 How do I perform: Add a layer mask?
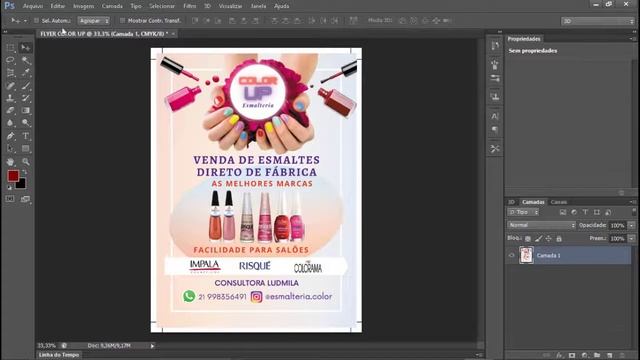pyautogui.click(x=572, y=356)
